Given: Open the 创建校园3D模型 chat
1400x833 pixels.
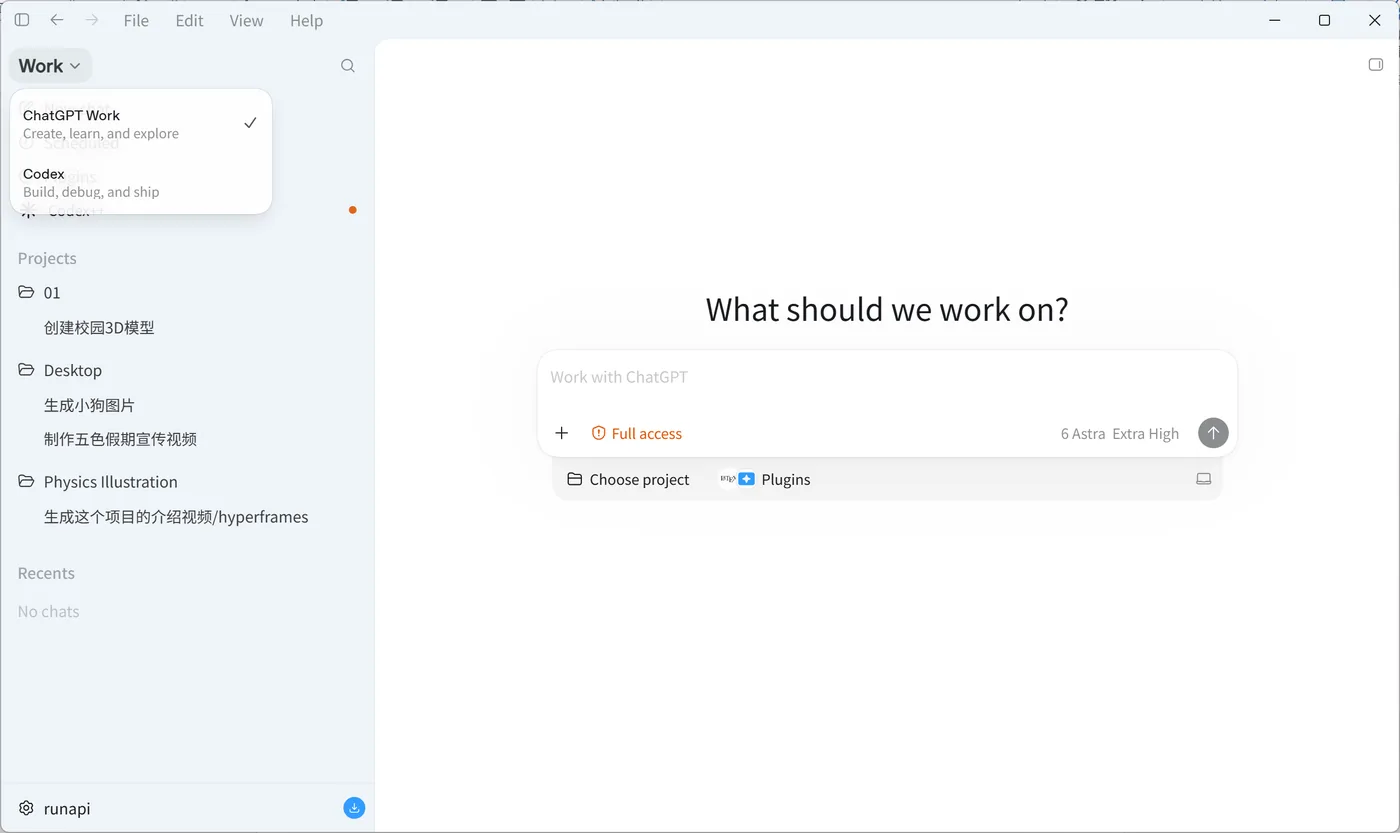Looking at the screenshot, I should [99, 327].
